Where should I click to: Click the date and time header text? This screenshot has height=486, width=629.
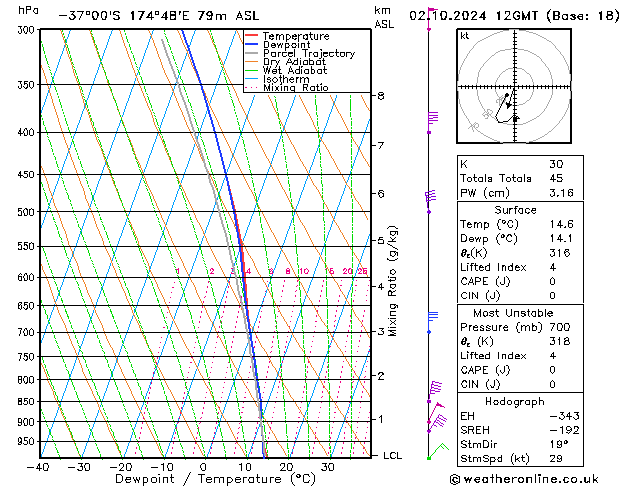click(x=514, y=16)
